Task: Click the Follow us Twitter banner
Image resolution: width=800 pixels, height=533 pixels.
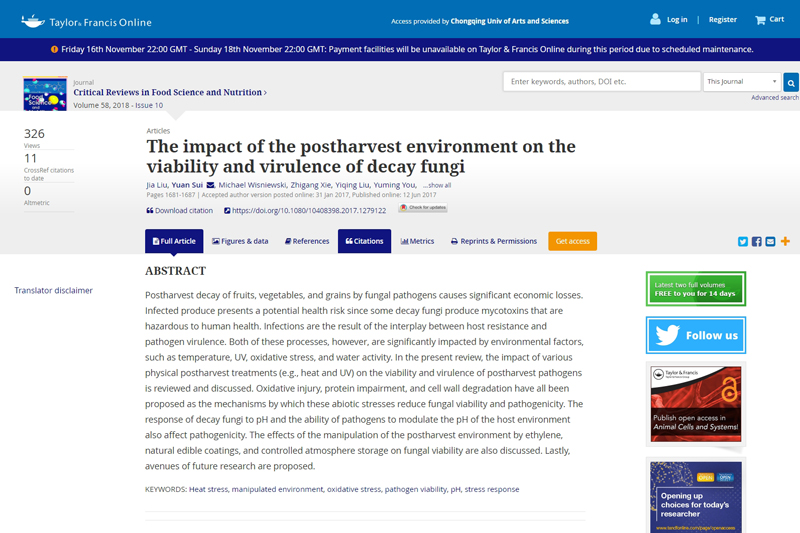Action: pos(695,335)
